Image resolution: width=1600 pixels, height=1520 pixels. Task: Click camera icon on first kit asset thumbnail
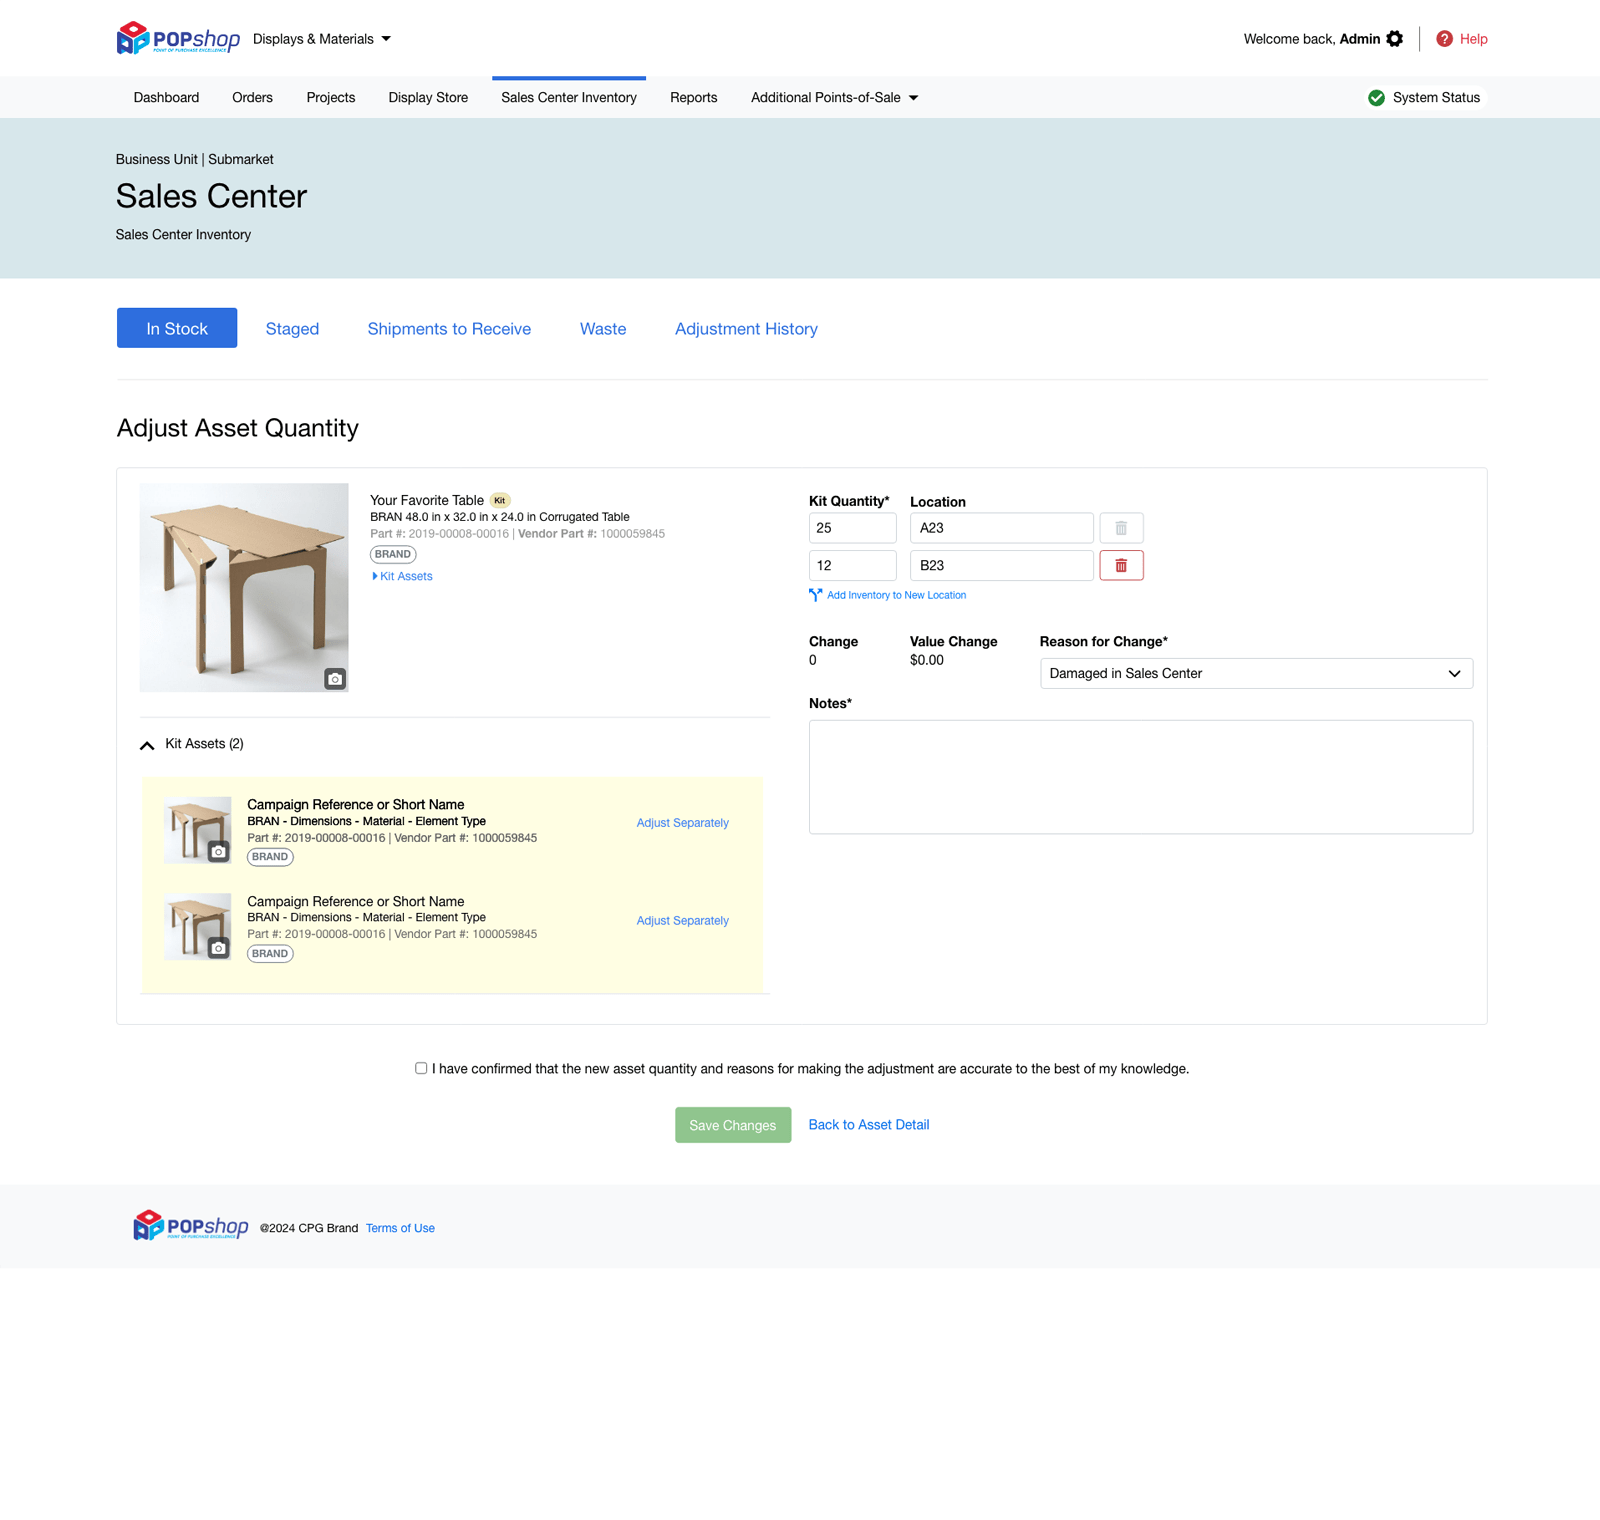coord(218,852)
